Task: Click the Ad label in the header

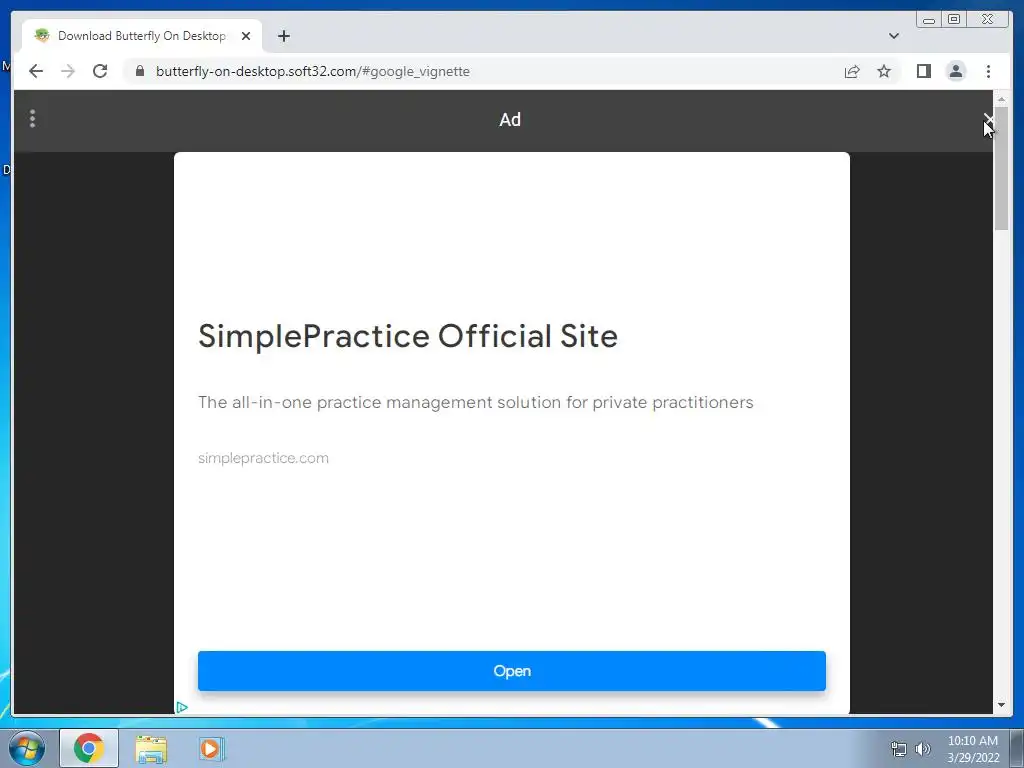Action: pyautogui.click(x=510, y=120)
